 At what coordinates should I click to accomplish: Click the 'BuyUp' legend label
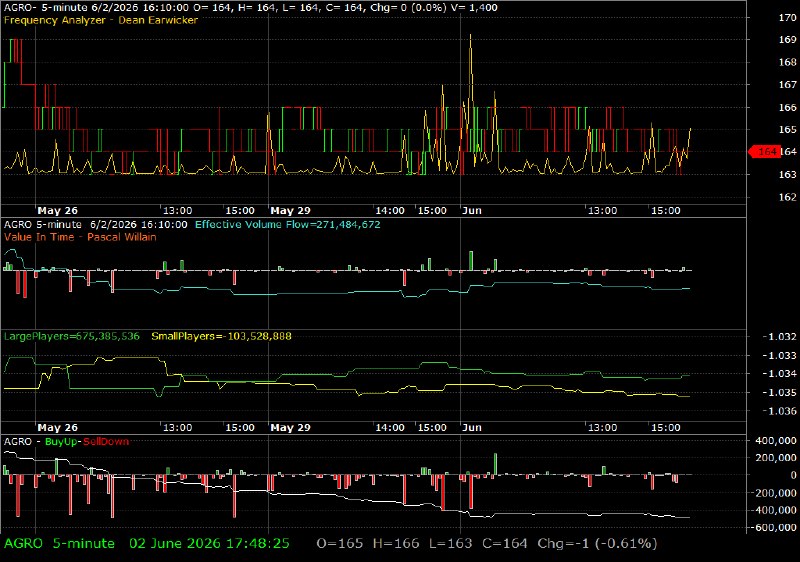click(60, 442)
